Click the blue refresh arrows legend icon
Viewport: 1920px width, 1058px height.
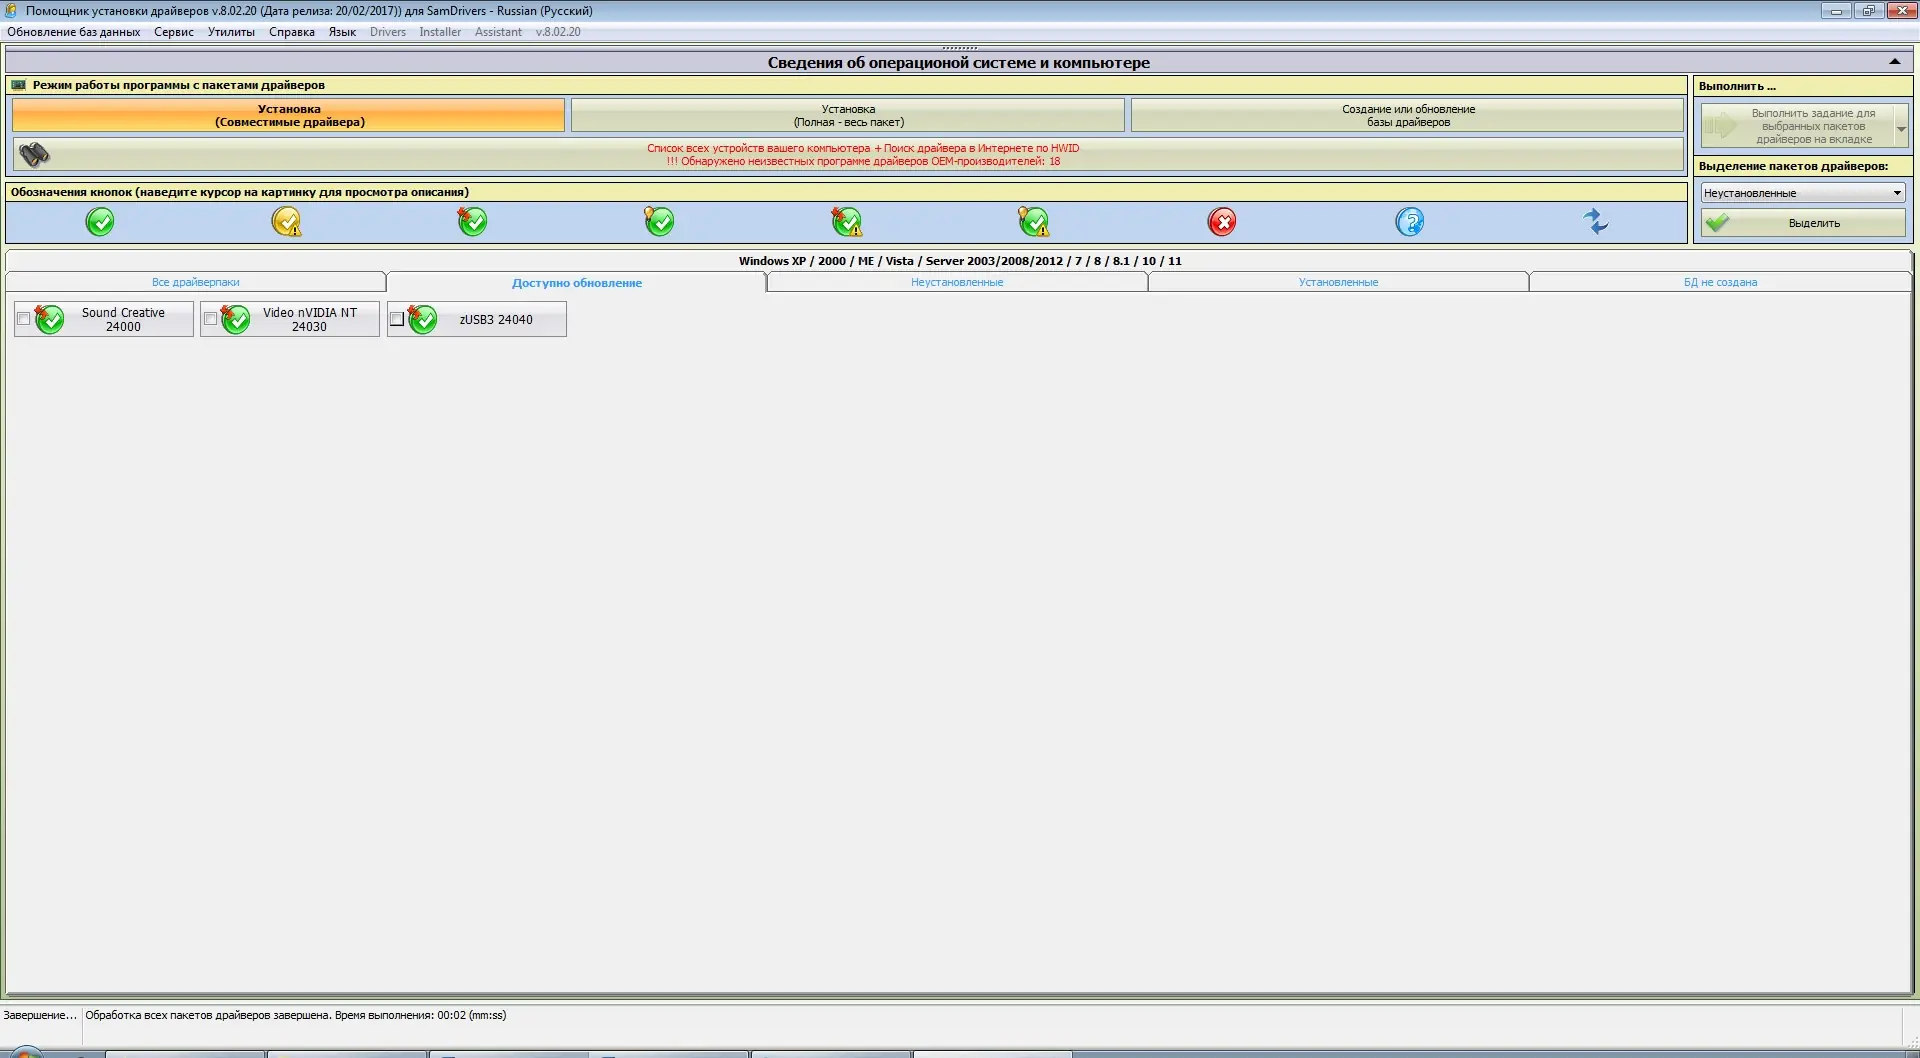pos(1596,221)
